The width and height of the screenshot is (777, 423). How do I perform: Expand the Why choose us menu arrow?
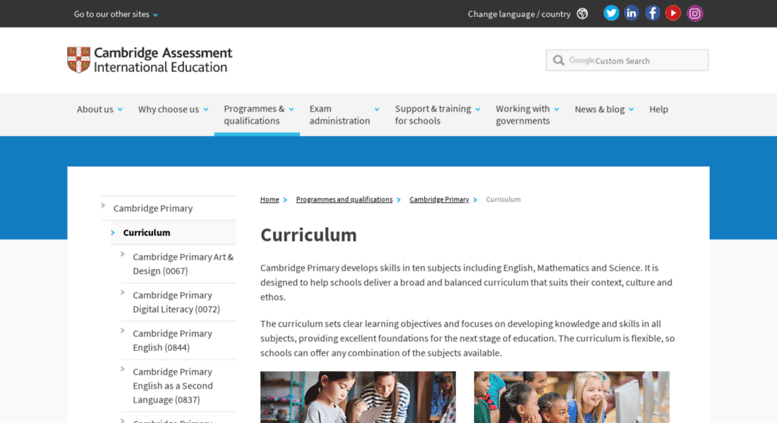click(x=206, y=109)
